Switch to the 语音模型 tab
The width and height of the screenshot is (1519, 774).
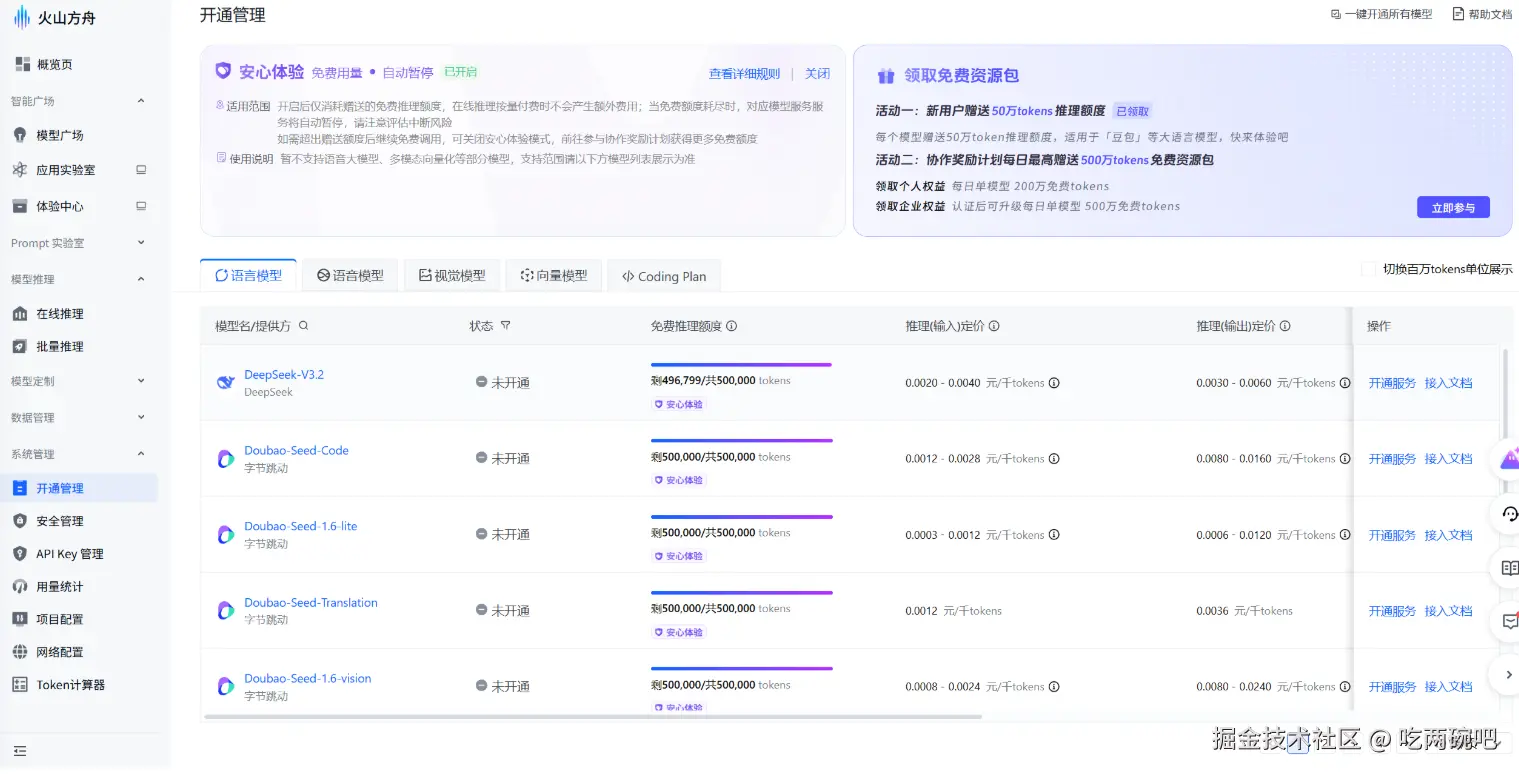[x=350, y=276]
